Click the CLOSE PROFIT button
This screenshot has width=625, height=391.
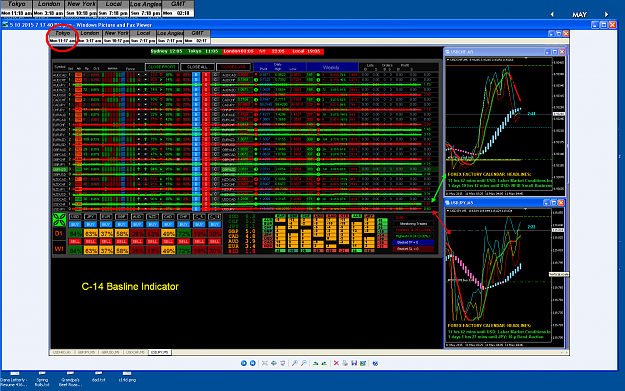click(161, 67)
